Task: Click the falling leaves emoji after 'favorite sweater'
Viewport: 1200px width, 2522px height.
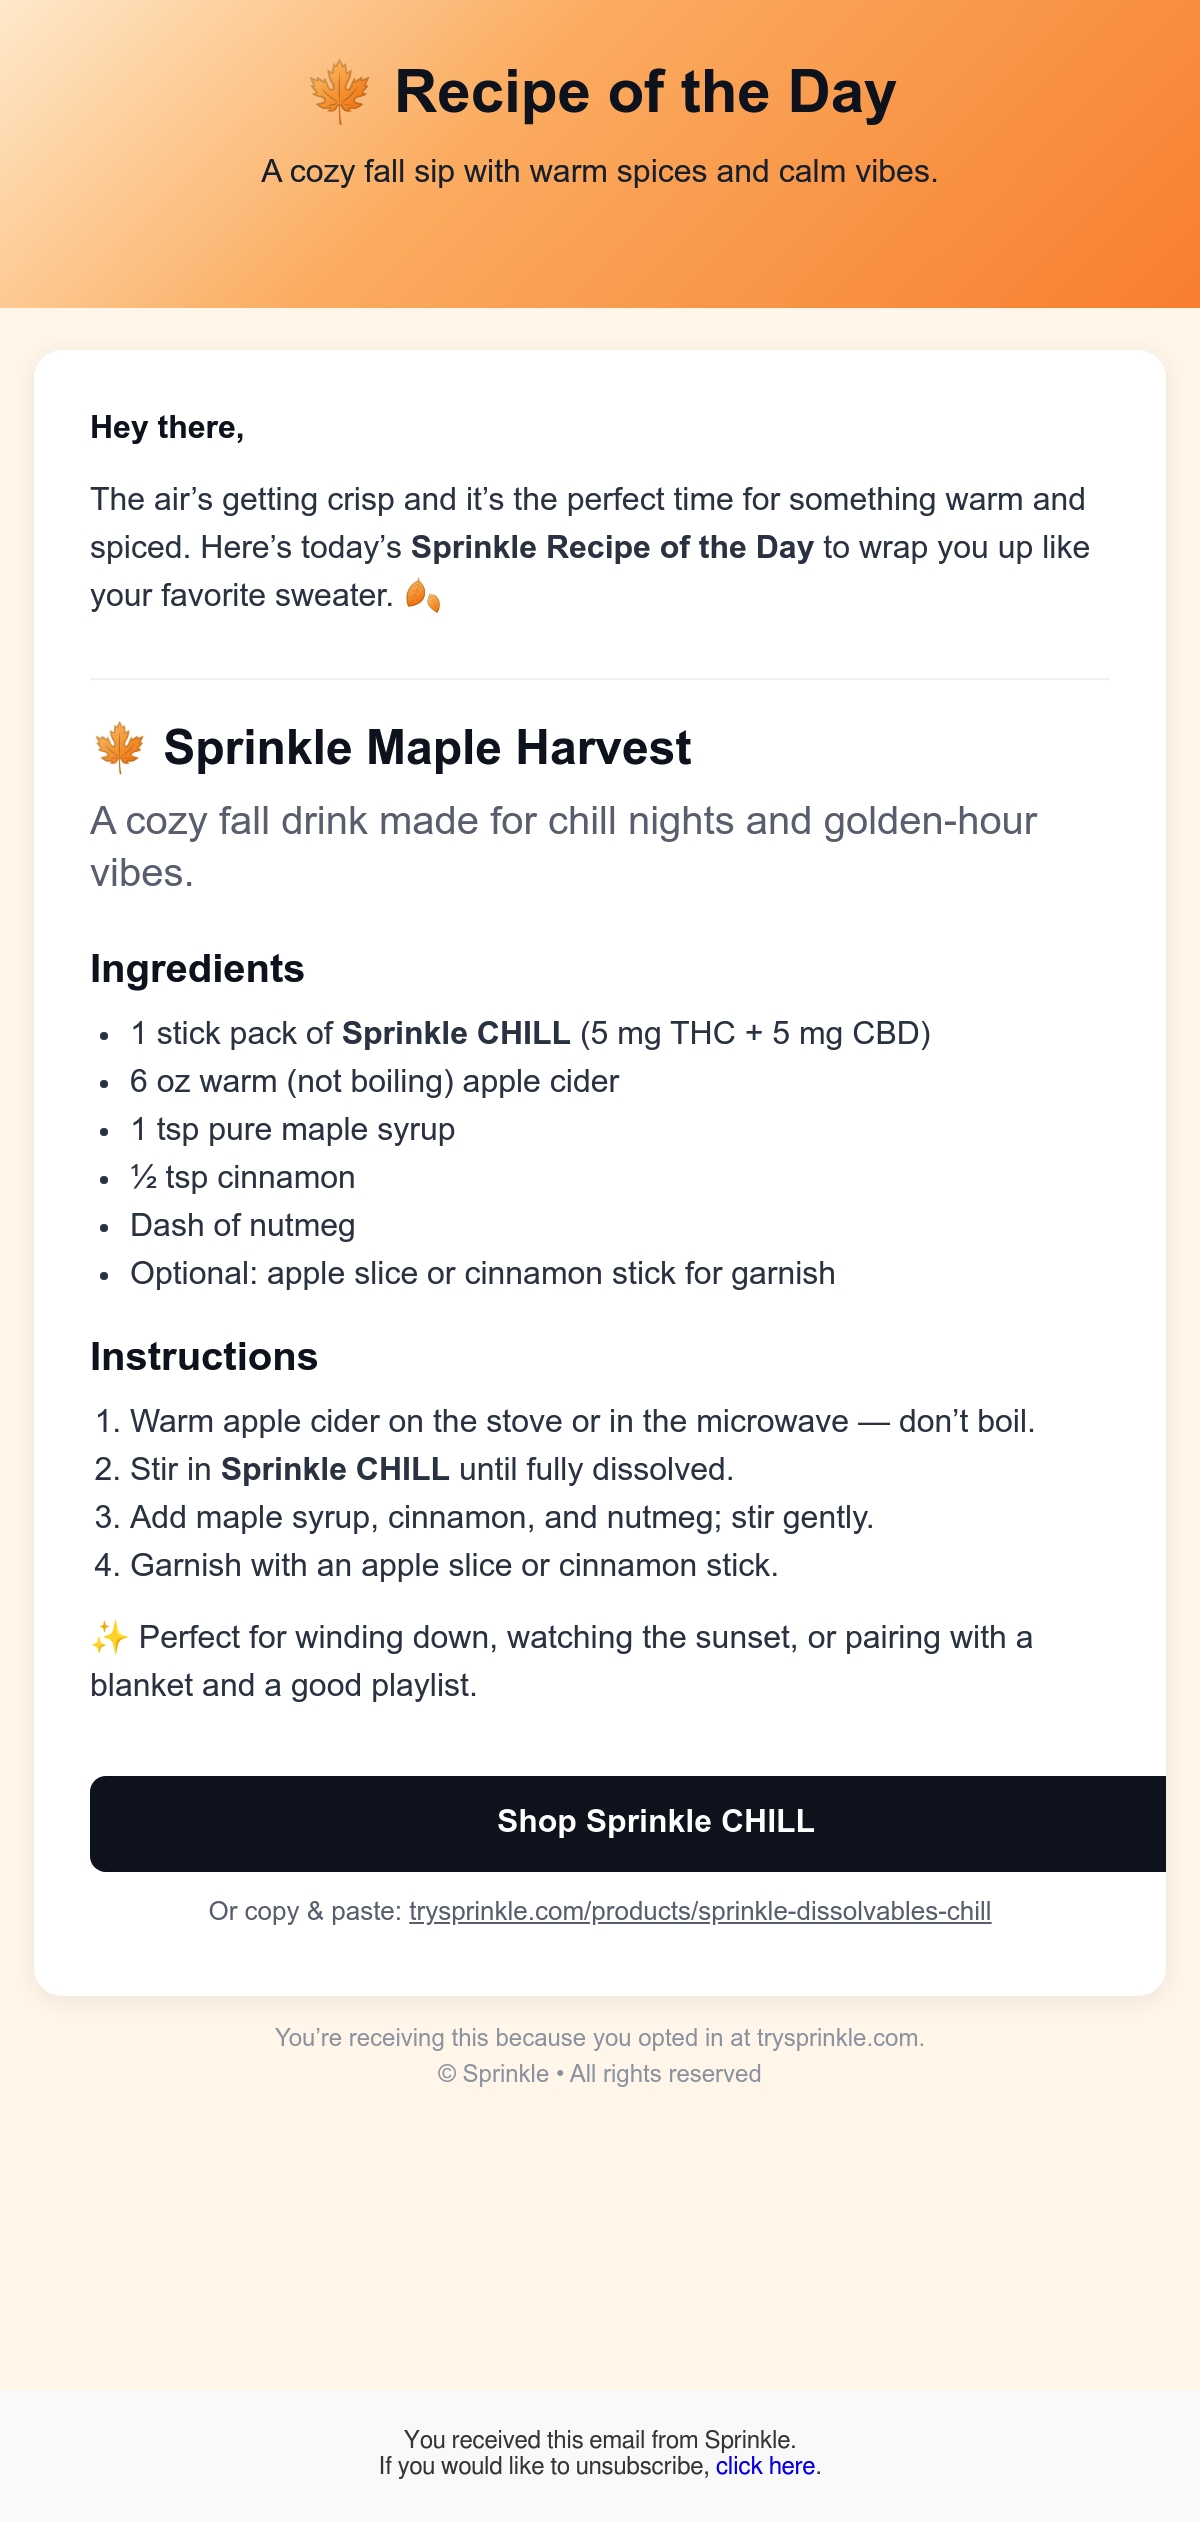Action: coord(423,596)
